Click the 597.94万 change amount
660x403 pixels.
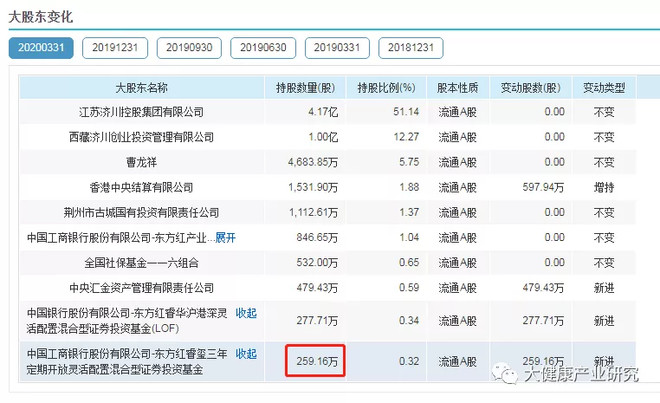click(x=543, y=187)
